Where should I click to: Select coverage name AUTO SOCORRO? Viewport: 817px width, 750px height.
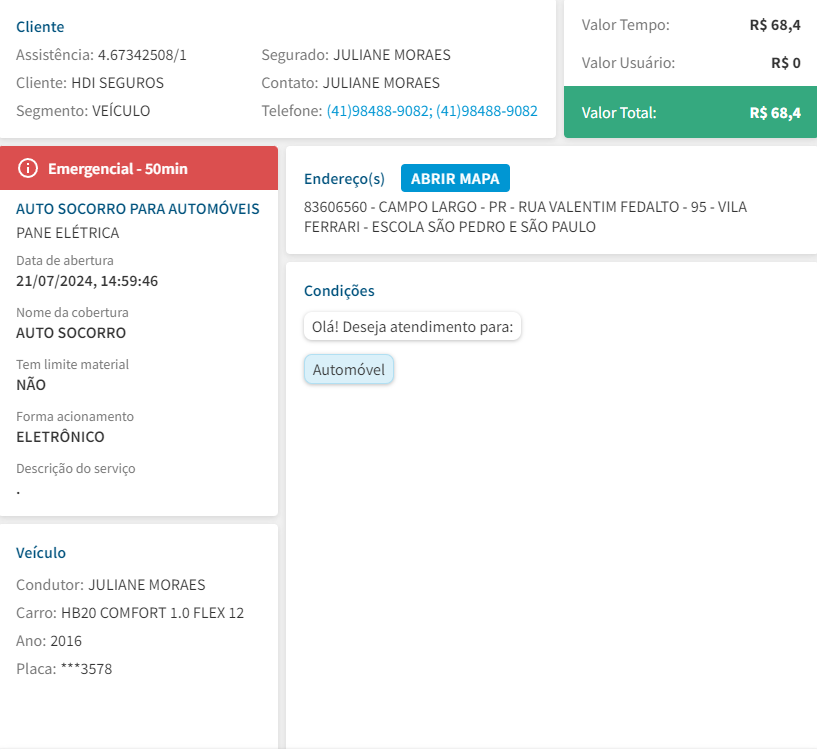(x=71, y=333)
